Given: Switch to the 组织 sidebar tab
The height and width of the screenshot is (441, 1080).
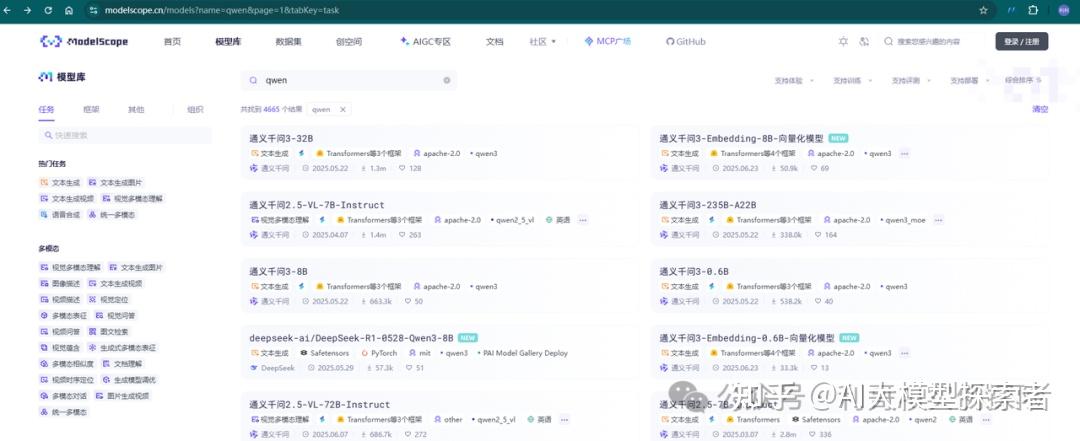Looking at the screenshot, I should coord(195,110).
